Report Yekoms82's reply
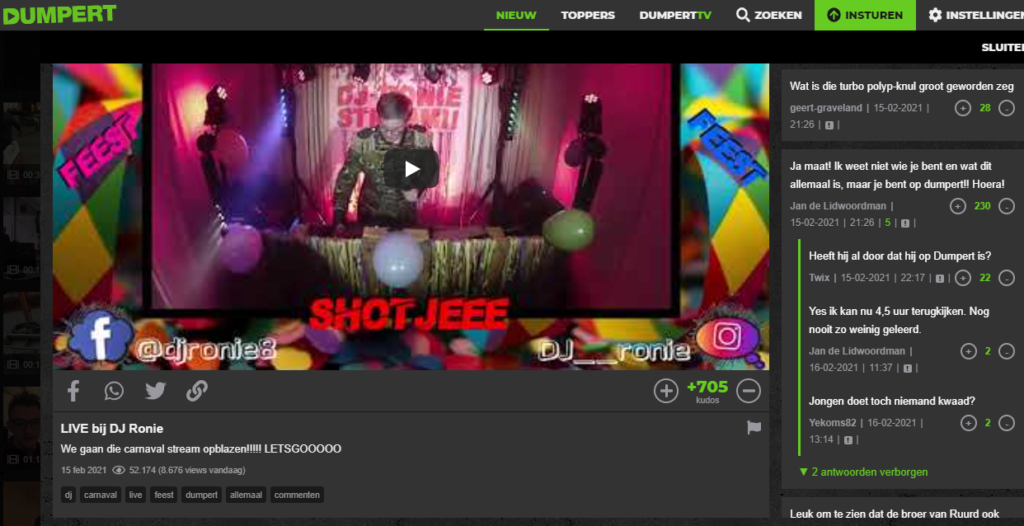1024x526 pixels. (x=848, y=440)
